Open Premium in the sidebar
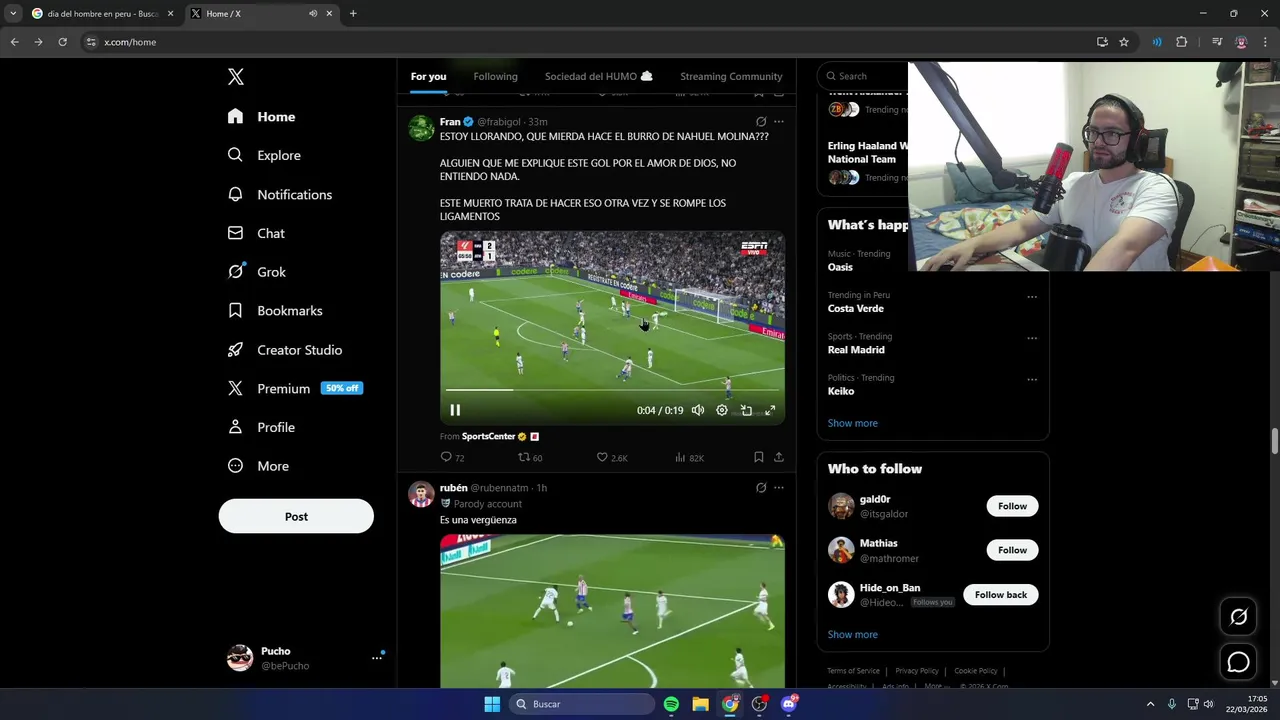This screenshot has width=1280, height=720. coord(294,388)
